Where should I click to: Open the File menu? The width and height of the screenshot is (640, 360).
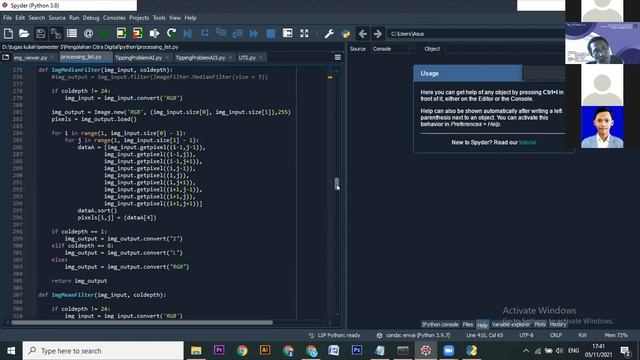(x=7, y=18)
